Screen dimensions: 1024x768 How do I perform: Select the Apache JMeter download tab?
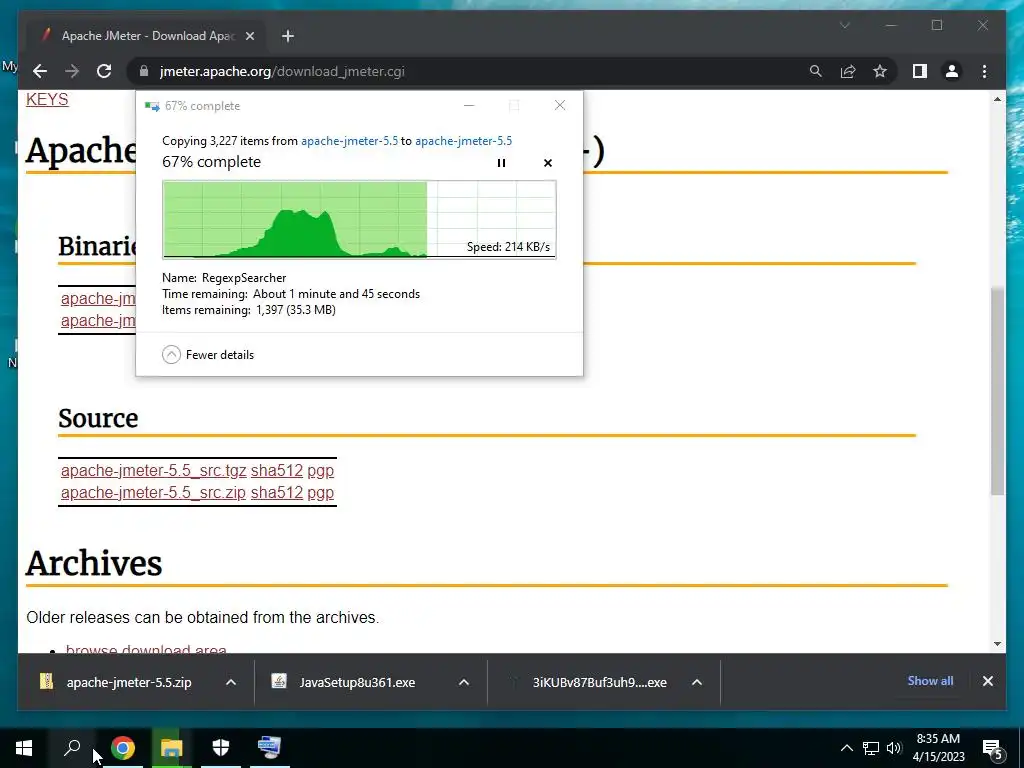point(147,36)
